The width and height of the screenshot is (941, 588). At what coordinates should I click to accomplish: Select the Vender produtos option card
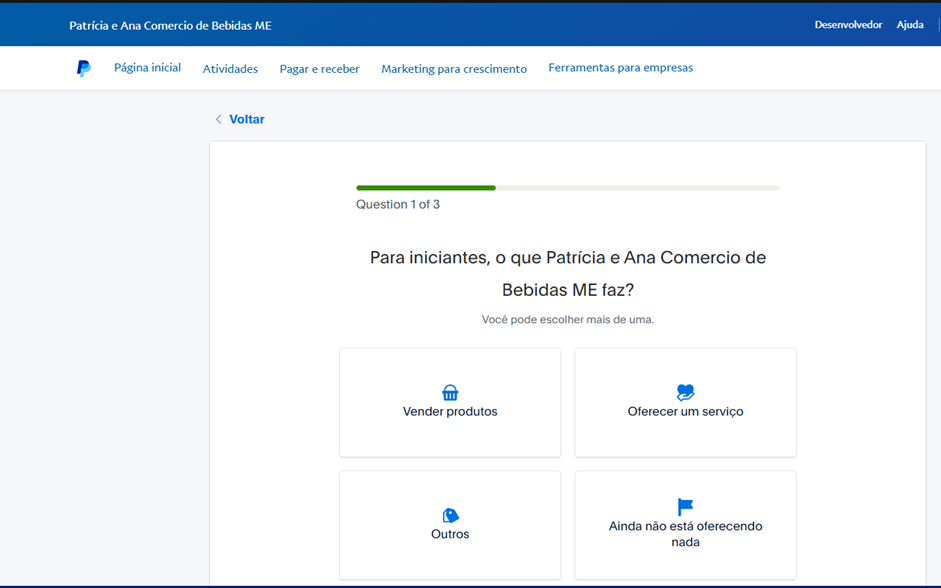coord(450,403)
